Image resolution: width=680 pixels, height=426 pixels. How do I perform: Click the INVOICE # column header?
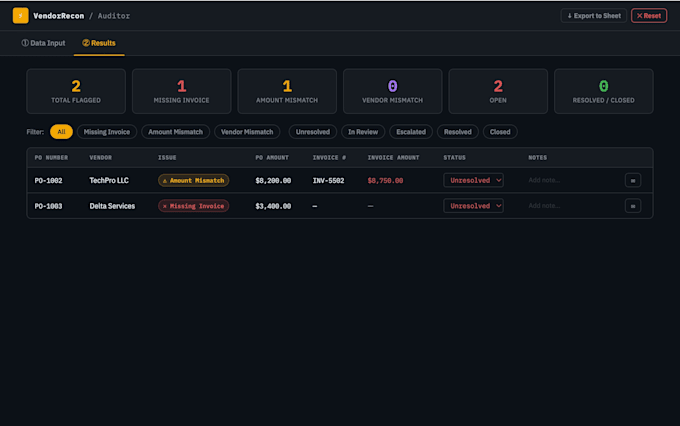point(330,157)
